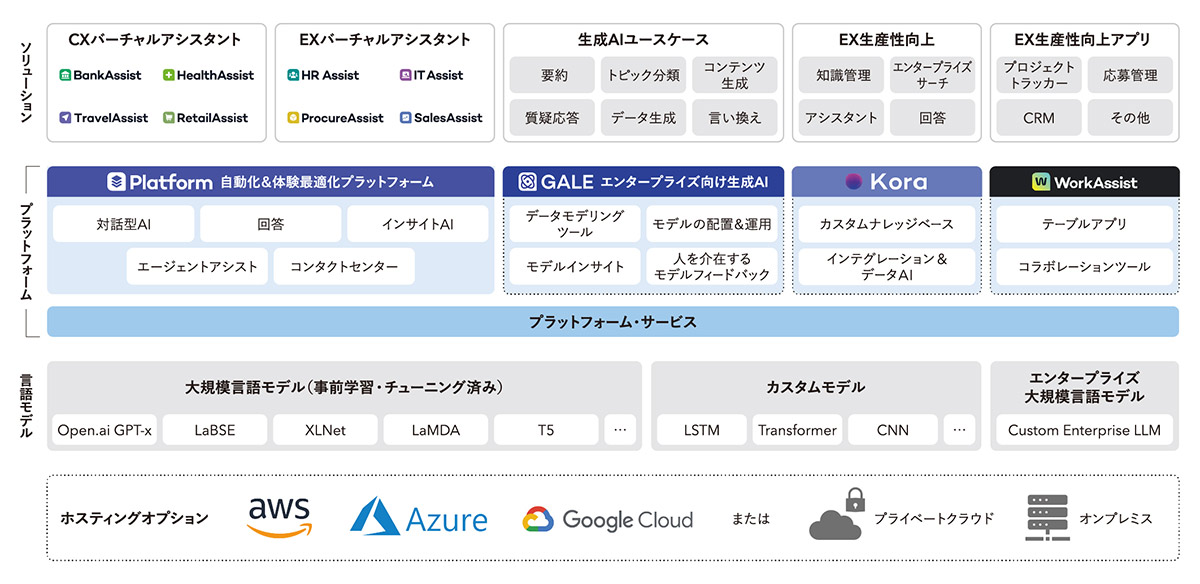Viewport: 1200px width, 584px height.
Task: Select the TravelAssist icon
Action: [x=65, y=118]
